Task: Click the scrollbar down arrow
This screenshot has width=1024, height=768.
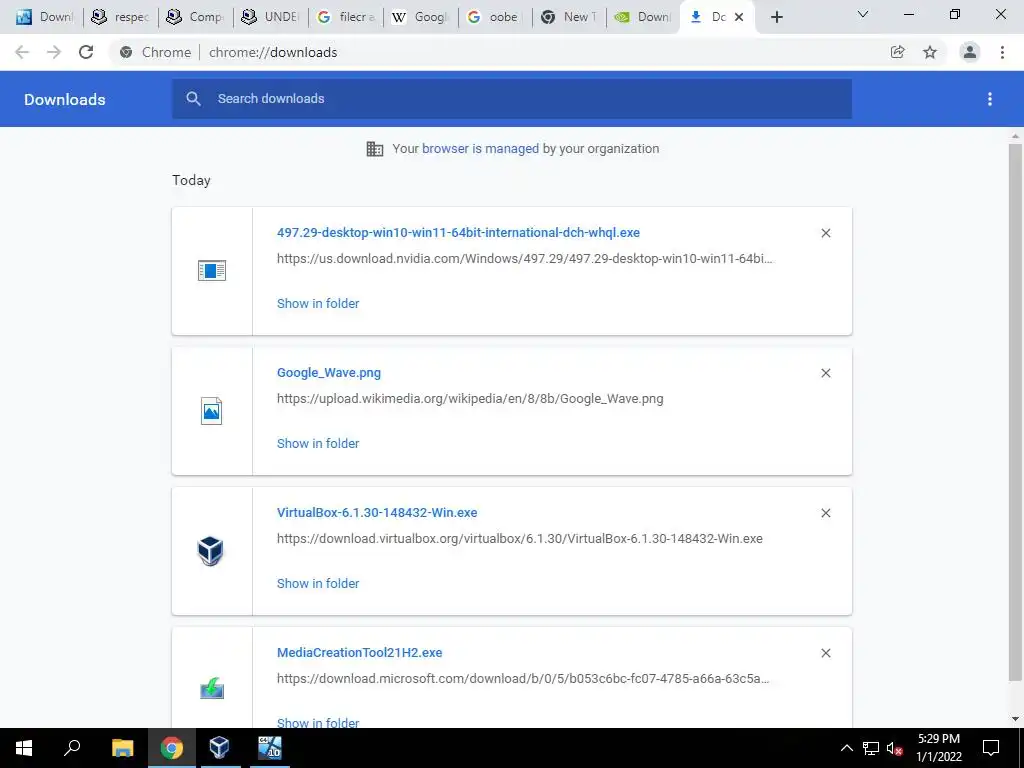Action: [1015, 719]
